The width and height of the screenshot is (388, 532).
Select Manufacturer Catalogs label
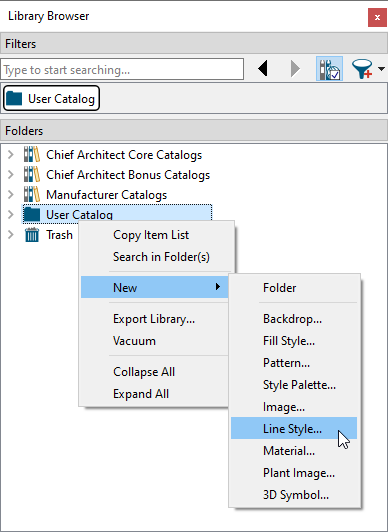106,195
